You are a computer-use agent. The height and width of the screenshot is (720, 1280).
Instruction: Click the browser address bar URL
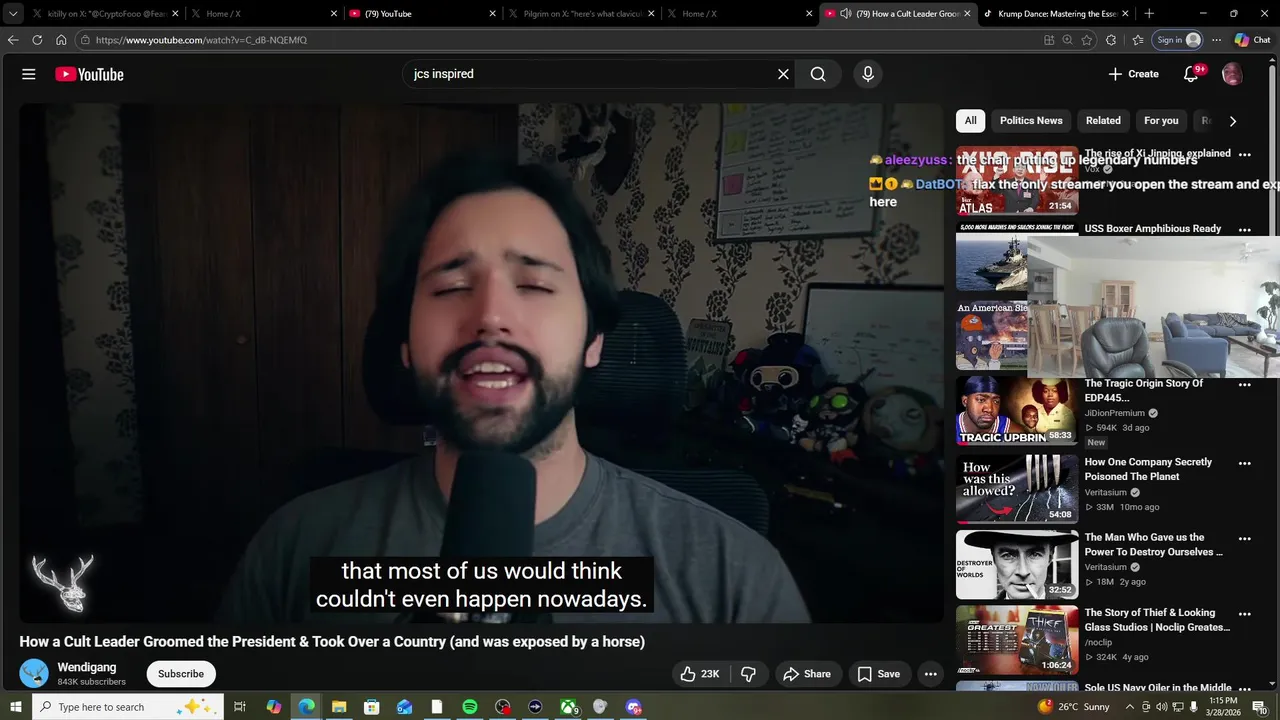[201, 40]
